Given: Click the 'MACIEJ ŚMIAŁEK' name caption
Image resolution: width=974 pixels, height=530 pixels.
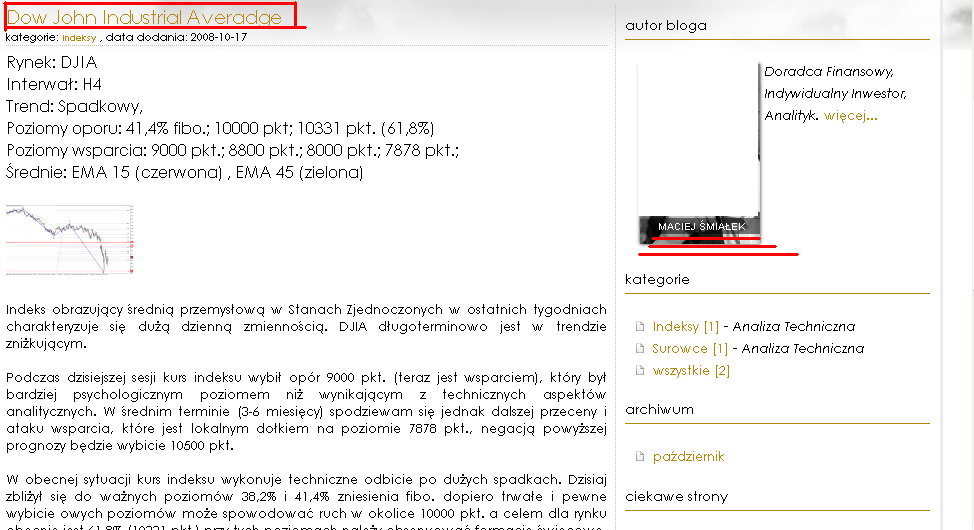Looking at the screenshot, I should (701, 227).
